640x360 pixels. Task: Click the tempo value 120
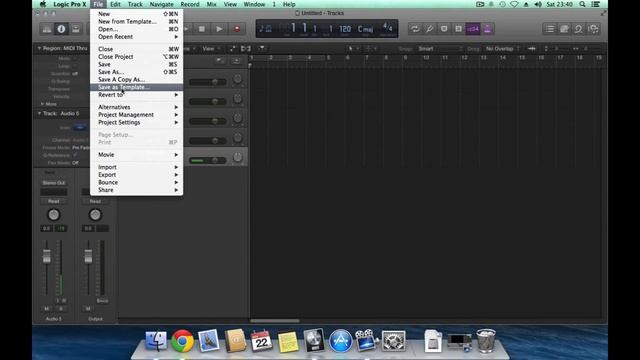tap(345, 29)
